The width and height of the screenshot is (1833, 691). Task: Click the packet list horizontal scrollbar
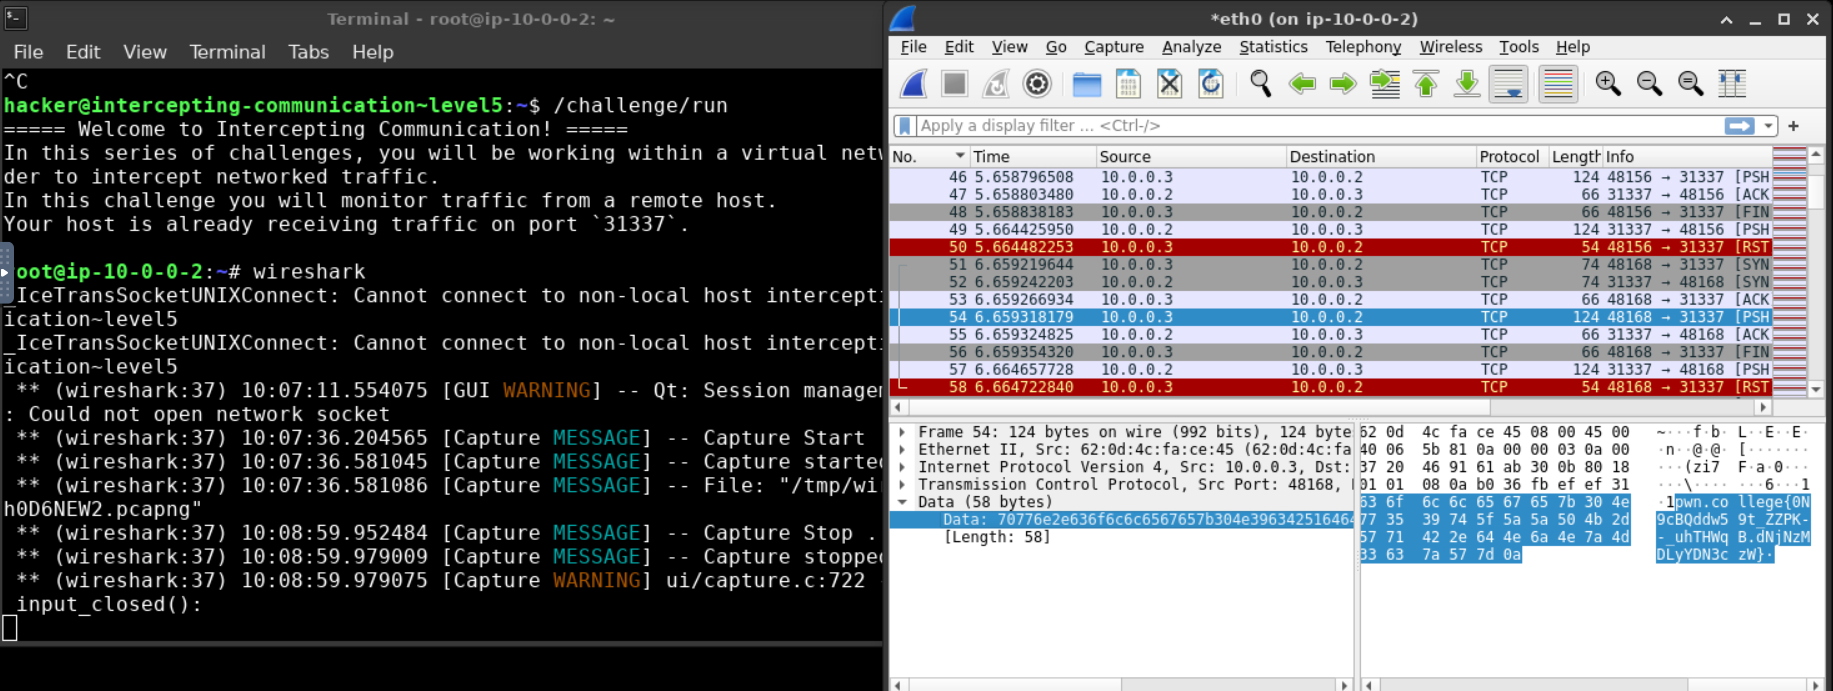click(1330, 407)
